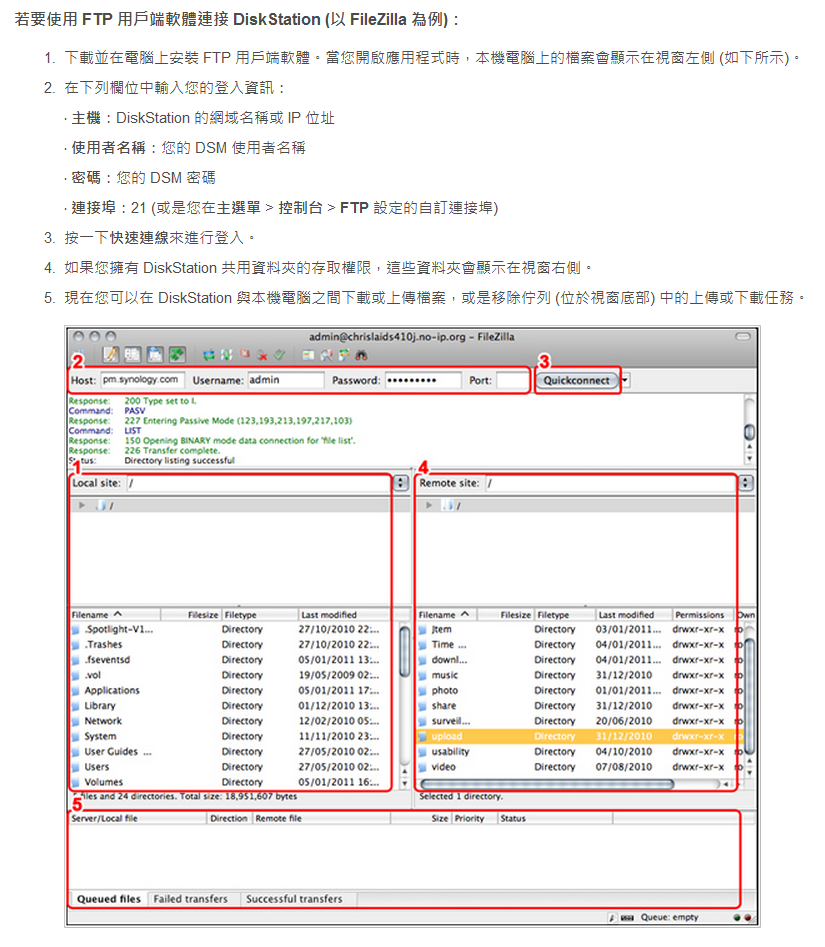Toggle the message log display icon
The image size is (825, 947).
pyautogui.click(x=111, y=355)
